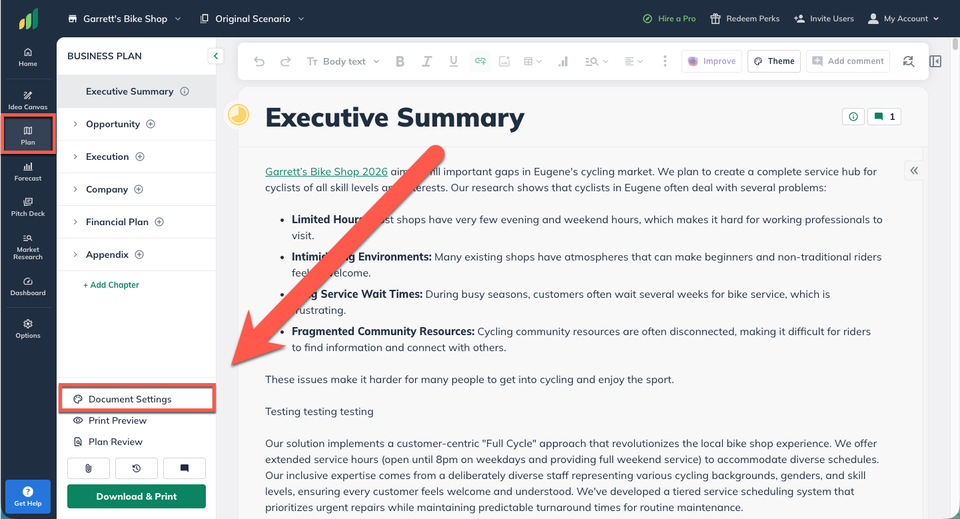The image size is (960, 519).
Task: Click the insert chart toolbar icon
Action: click(x=563, y=61)
